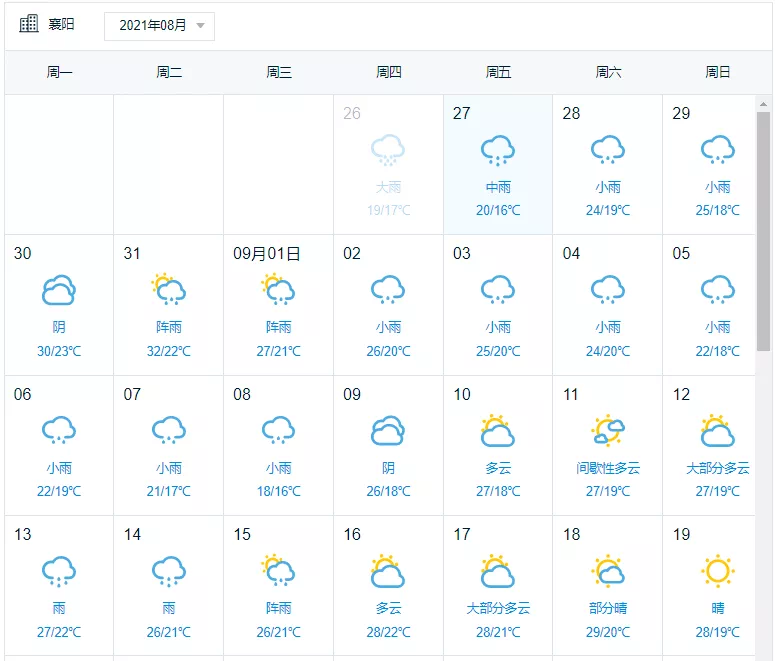
Task: Open the 2021年08月 month dropdown
Action: 159,26
